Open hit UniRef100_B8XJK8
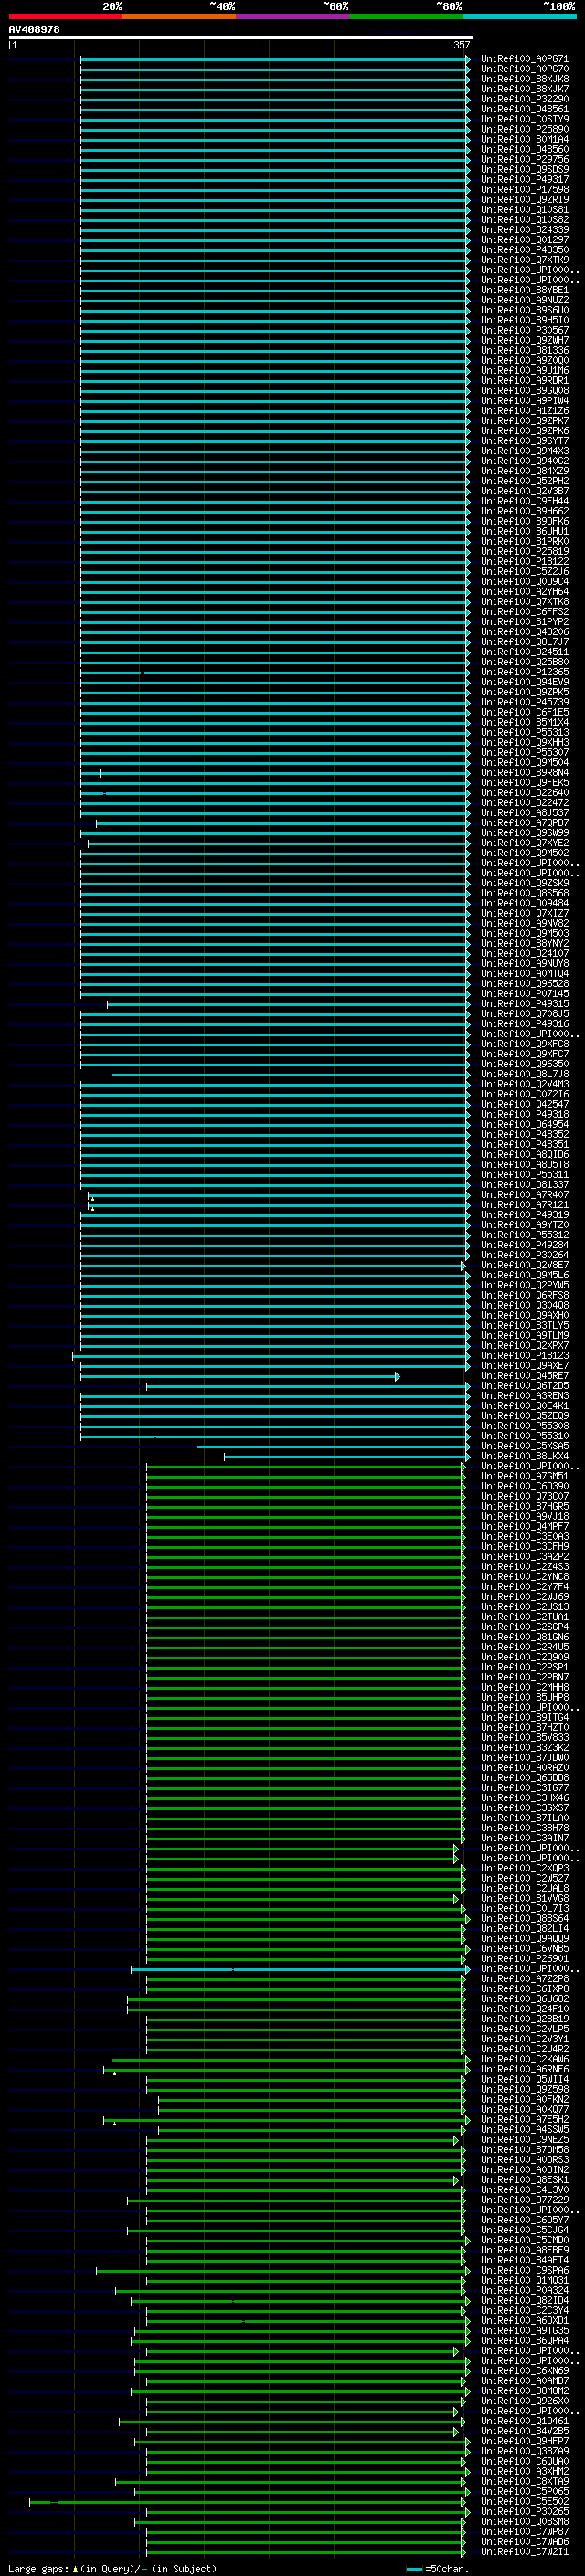The height and width of the screenshot is (2576, 585). click(x=525, y=79)
